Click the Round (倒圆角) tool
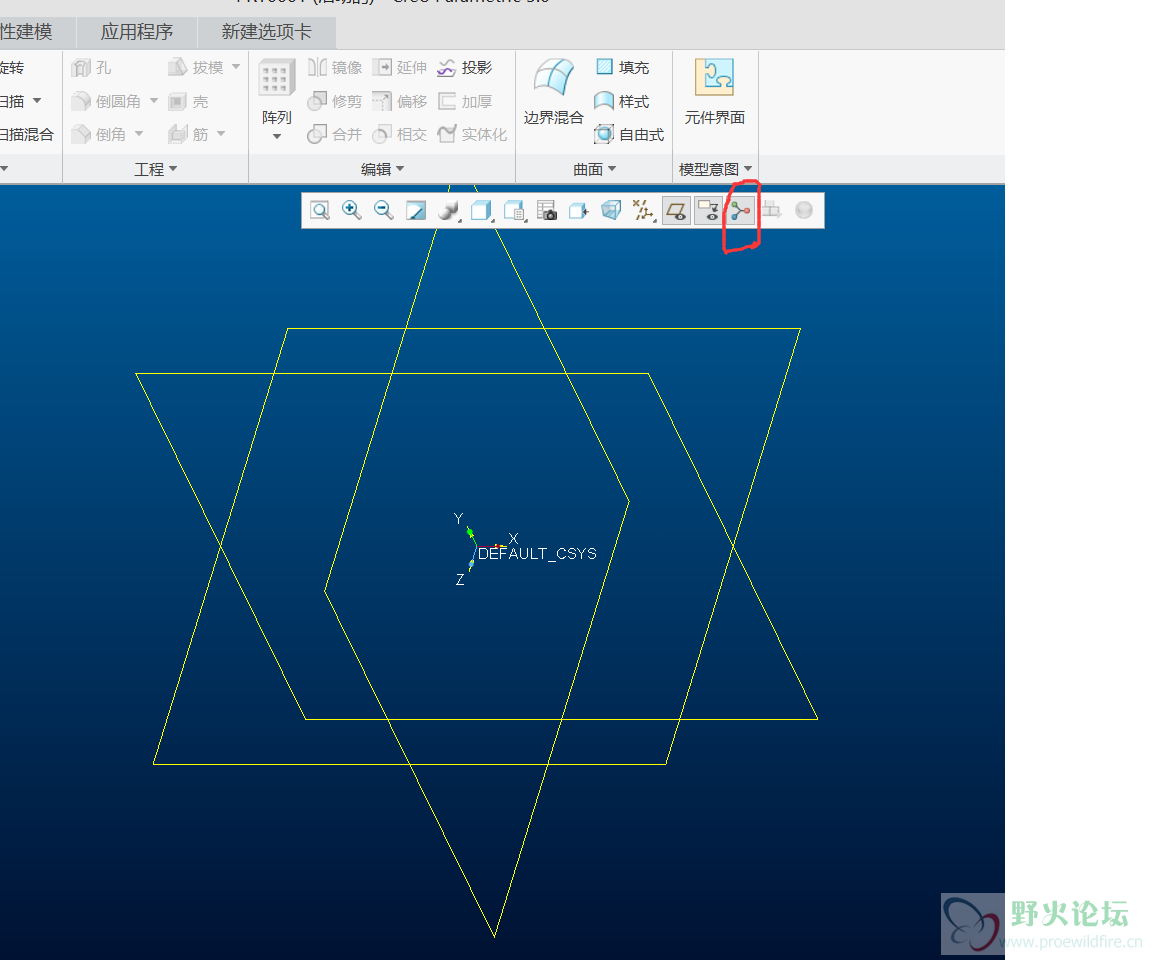Image resolution: width=1152 pixels, height=960 pixels. pyautogui.click(x=107, y=101)
